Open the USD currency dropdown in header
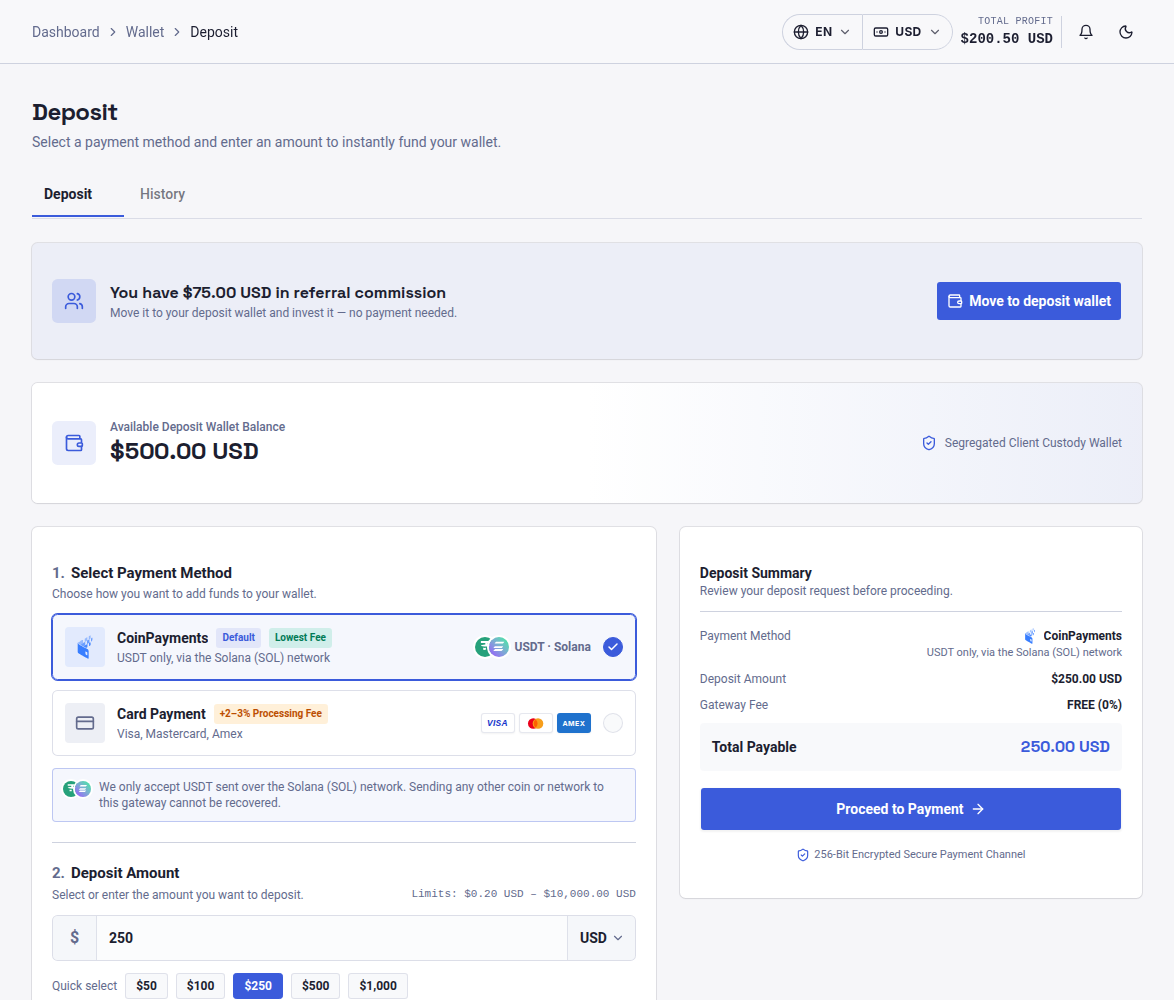The width and height of the screenshot is (1174, 1000). pyautogui.click(x=907, y=32)
